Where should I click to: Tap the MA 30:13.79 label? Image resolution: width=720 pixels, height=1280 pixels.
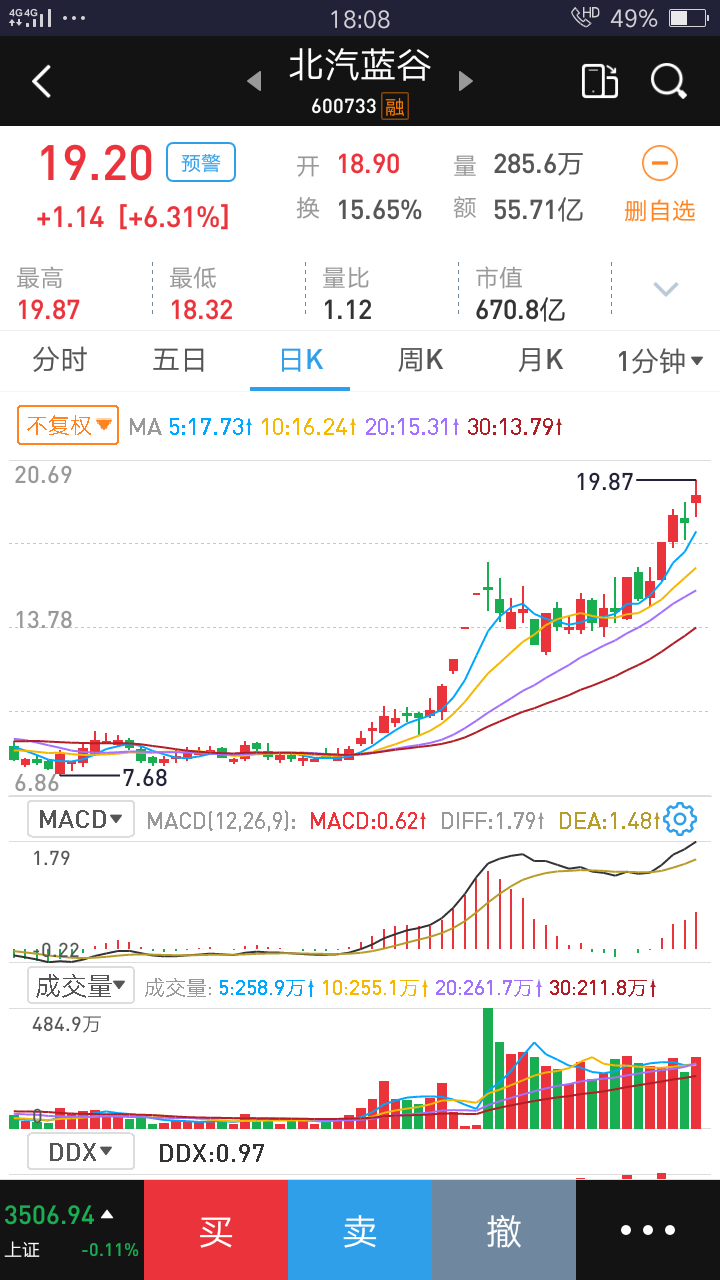(515, 427)
